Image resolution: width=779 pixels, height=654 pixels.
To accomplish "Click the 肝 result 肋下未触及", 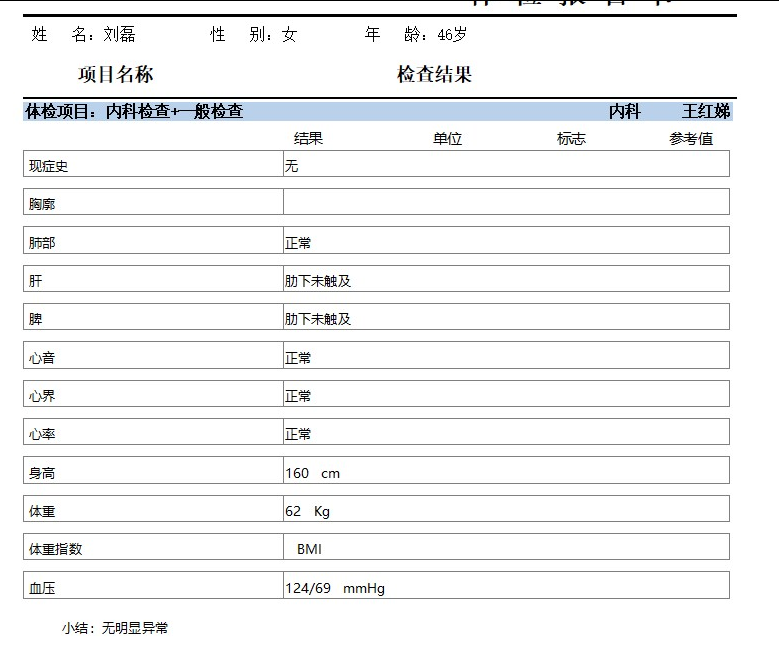I will pyautogui.click(x=318, y=281).
